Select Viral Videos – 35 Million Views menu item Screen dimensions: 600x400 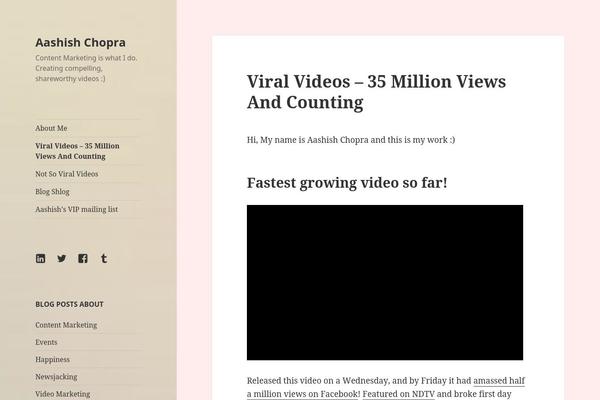(77, 151)
